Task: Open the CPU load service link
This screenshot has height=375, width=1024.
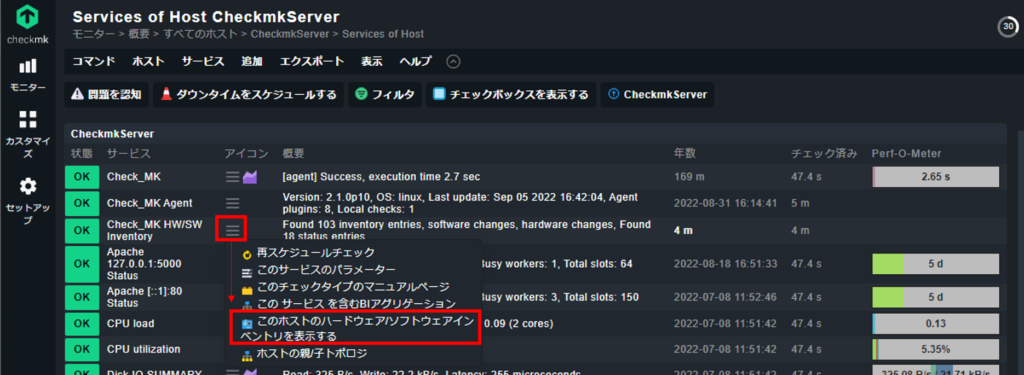Action: (131, 323)
